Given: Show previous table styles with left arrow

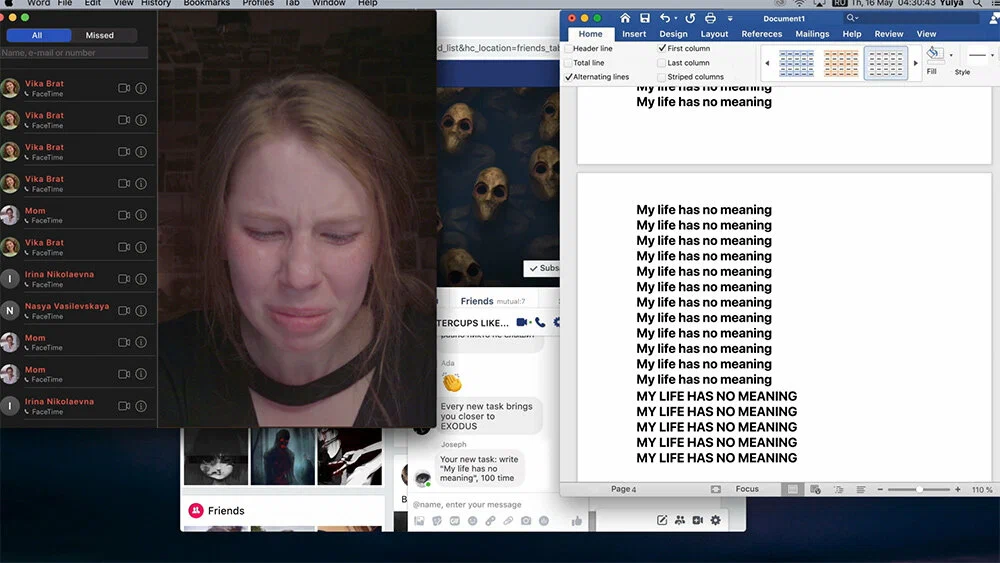Looking at the screenshot, I should coord(767,63).
